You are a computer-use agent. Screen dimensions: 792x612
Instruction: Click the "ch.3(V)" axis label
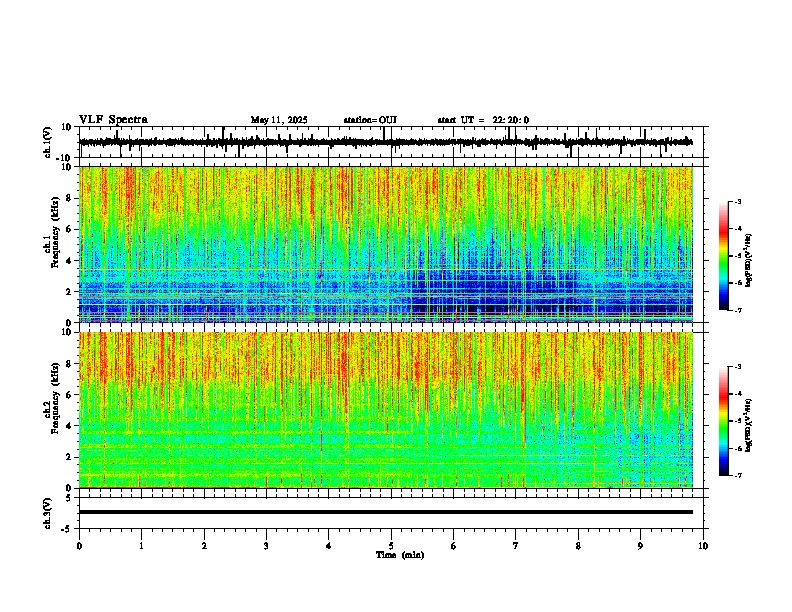point(48,514)
